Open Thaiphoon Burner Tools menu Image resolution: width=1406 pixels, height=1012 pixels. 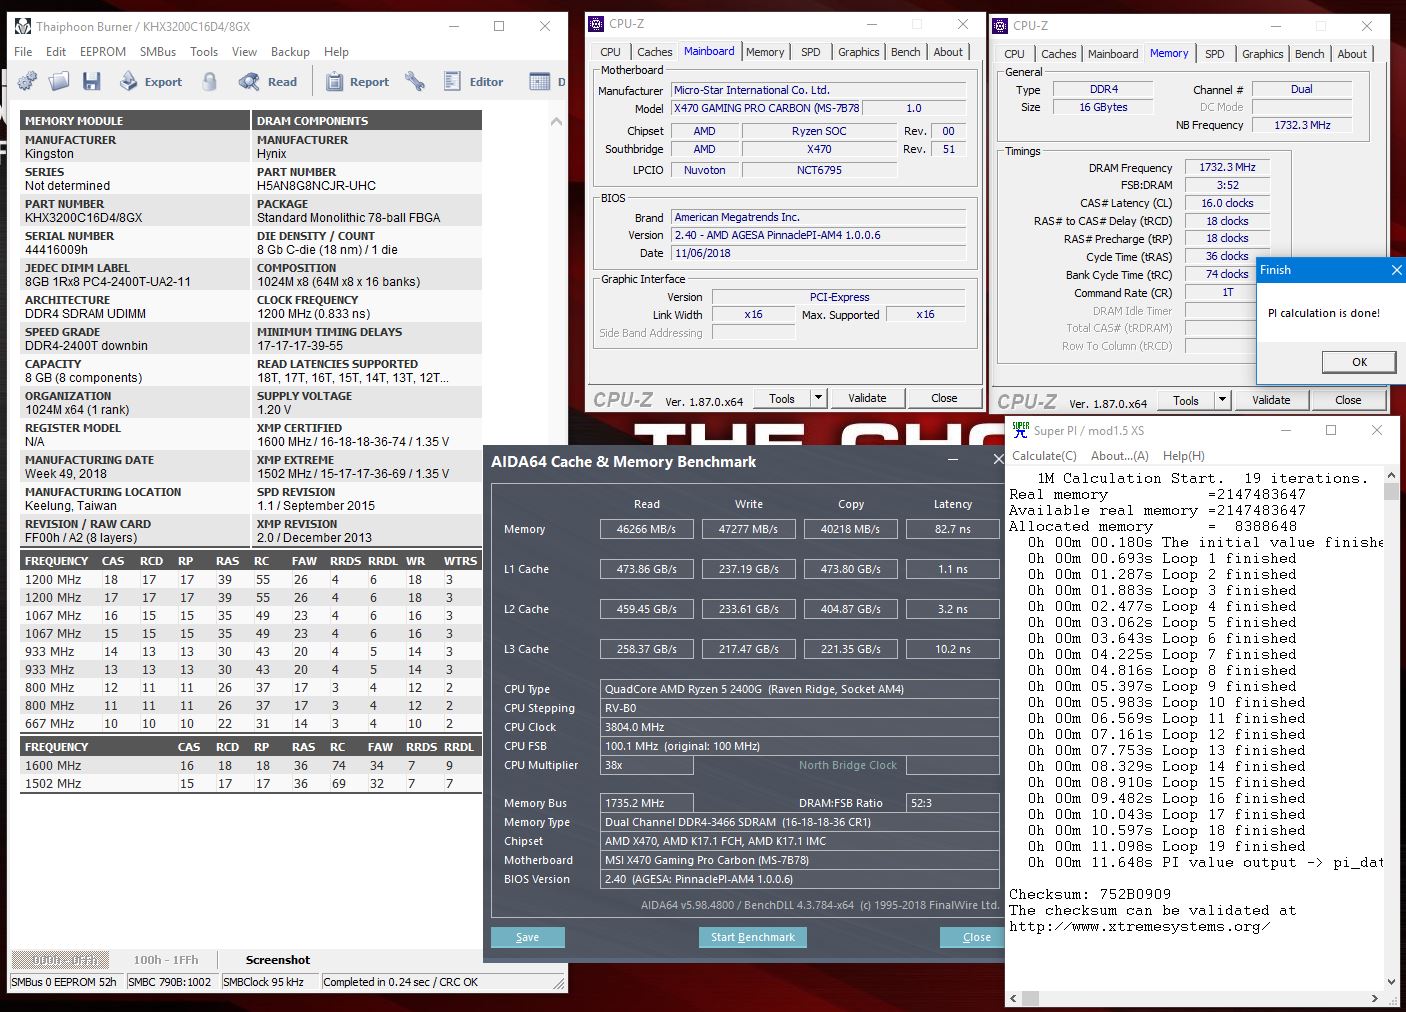(204, 52)
